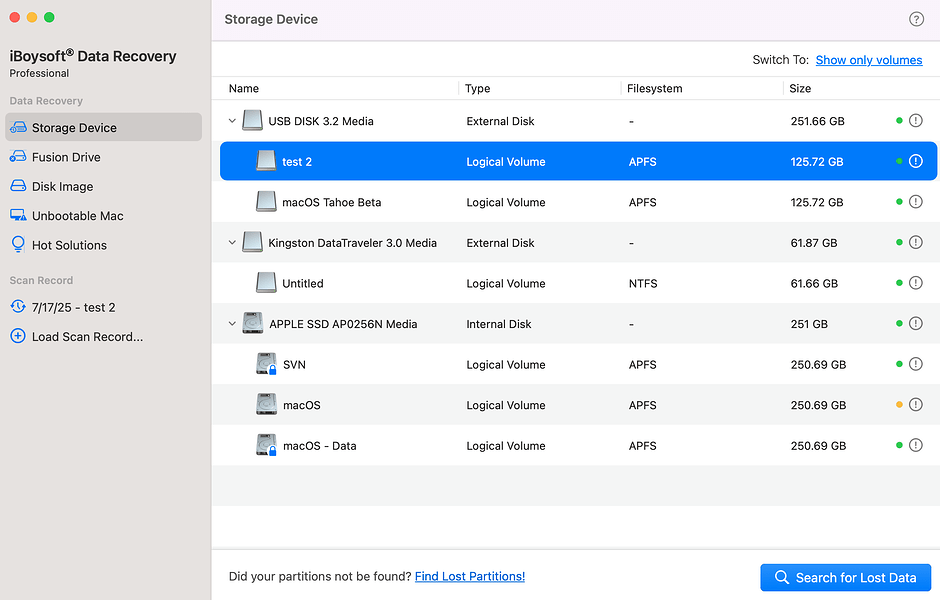
Task: Click info icon for SVN volume
Action: [915, 364]
